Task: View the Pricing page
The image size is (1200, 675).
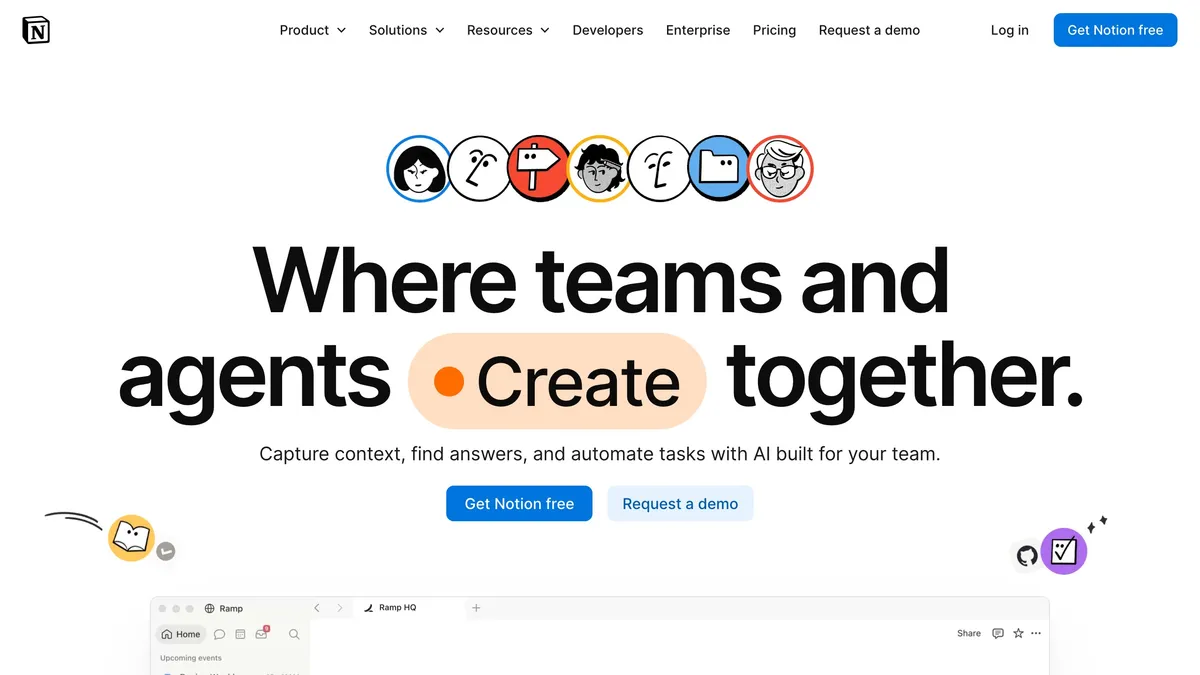Action: (x=774, y=30)
